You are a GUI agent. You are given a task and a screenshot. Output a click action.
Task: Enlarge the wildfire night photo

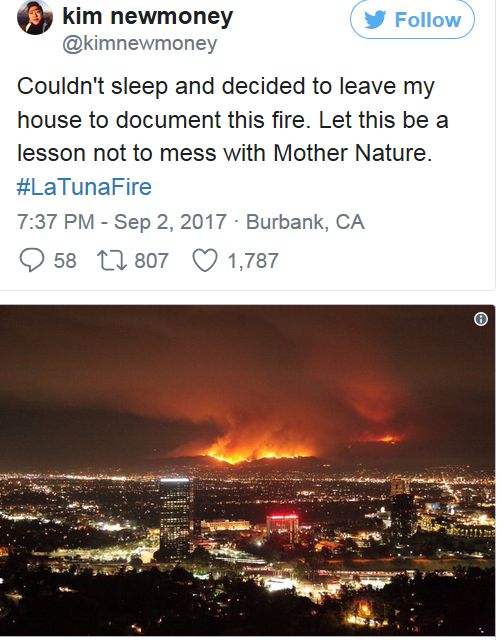247,470
